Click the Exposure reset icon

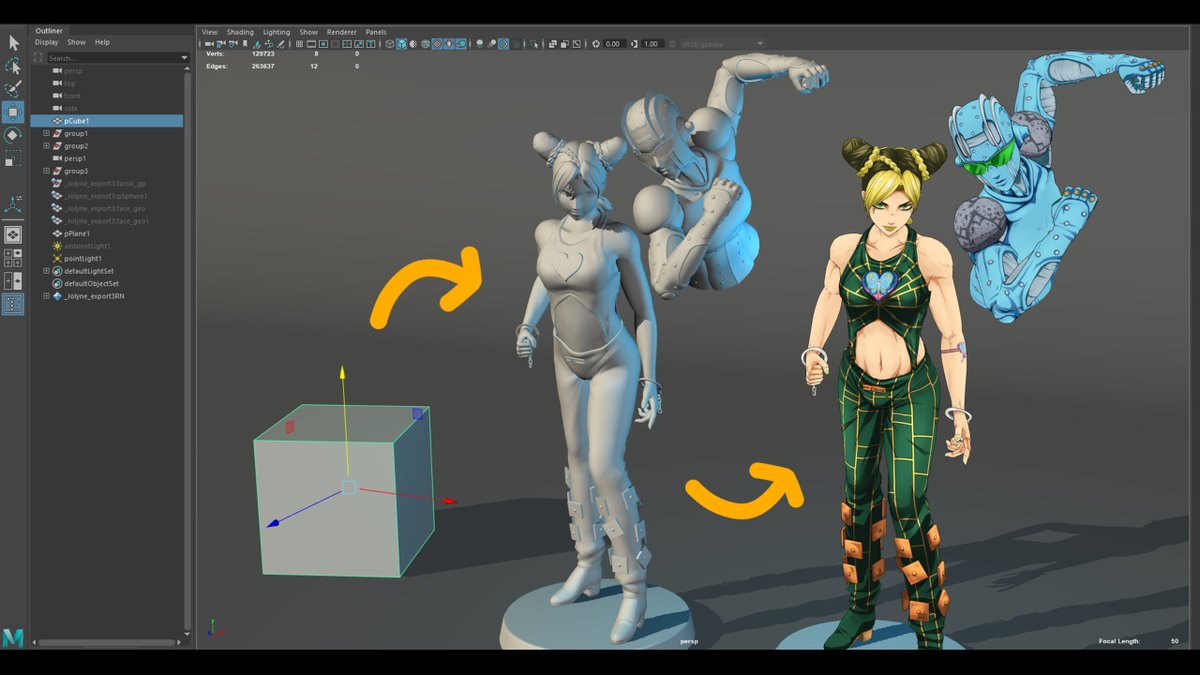coord(595,44)
